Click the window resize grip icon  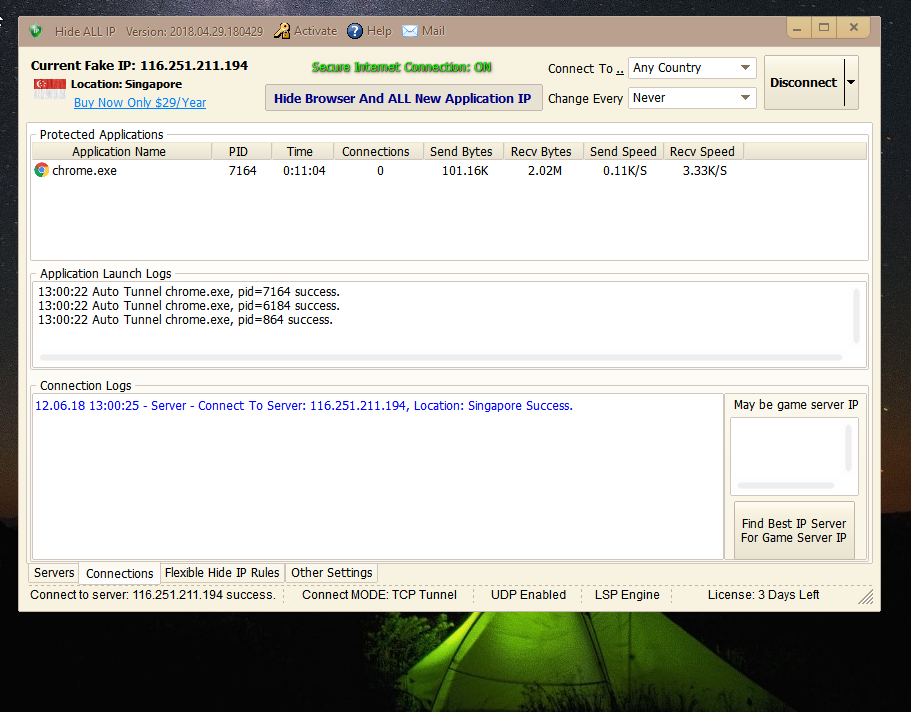click(866, 597)
